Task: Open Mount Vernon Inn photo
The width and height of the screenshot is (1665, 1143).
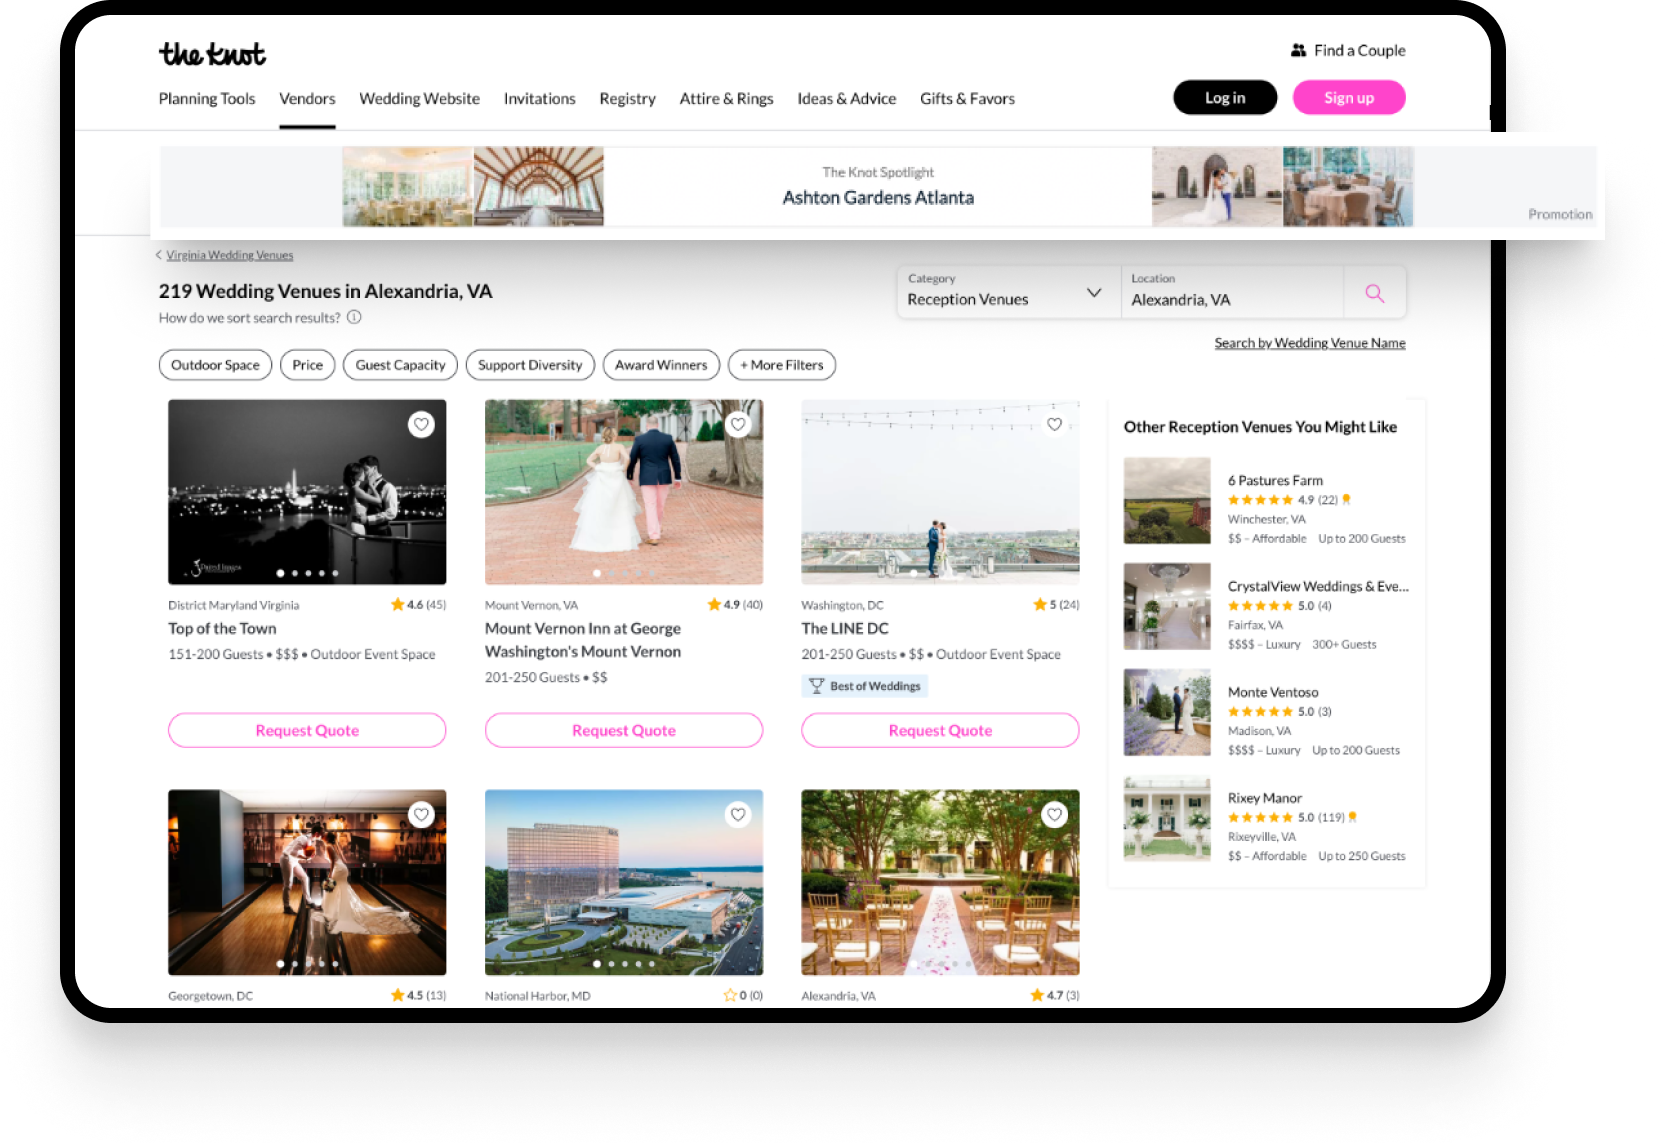Action: (624, 492)
